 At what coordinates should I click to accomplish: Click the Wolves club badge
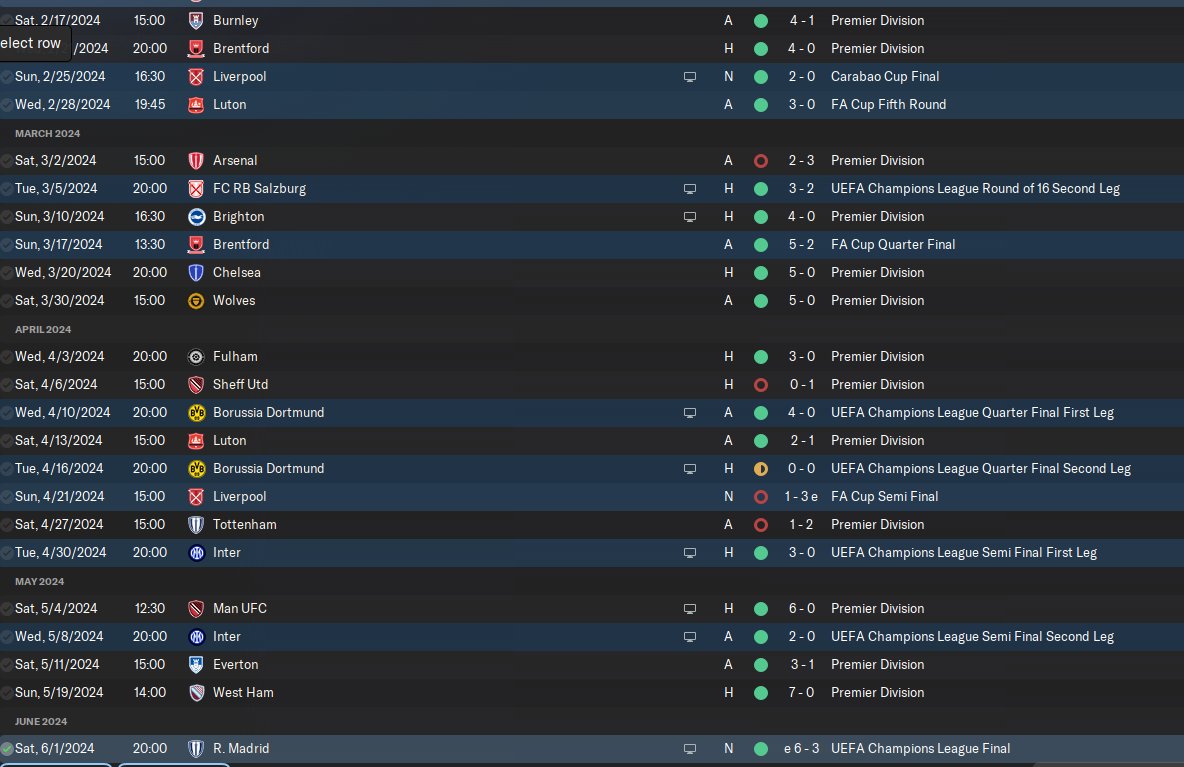[196, 300]
